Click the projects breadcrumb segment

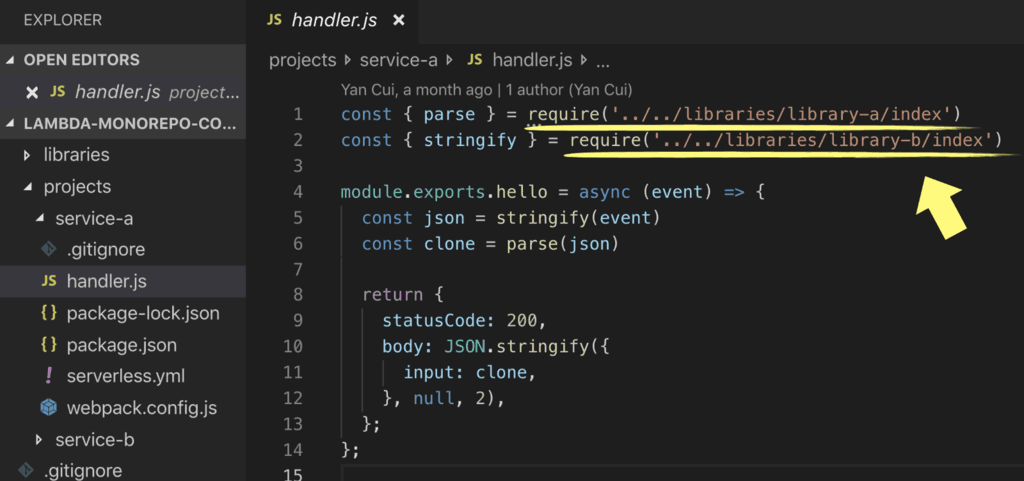[x=302, y=60]
